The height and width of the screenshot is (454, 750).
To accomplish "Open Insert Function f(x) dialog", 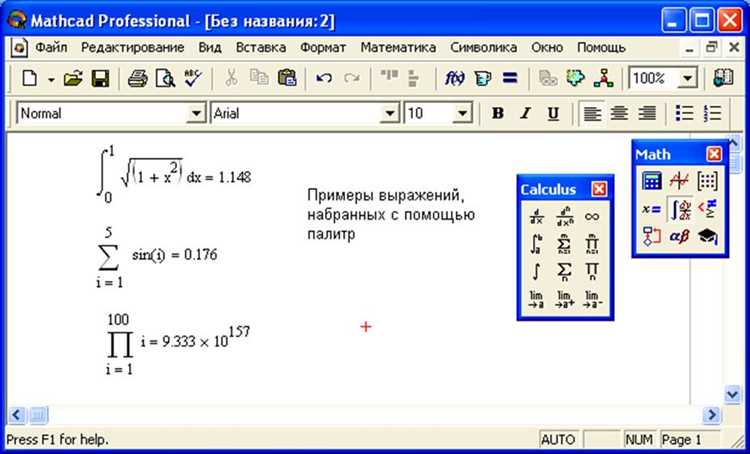I will pos(454,78).
